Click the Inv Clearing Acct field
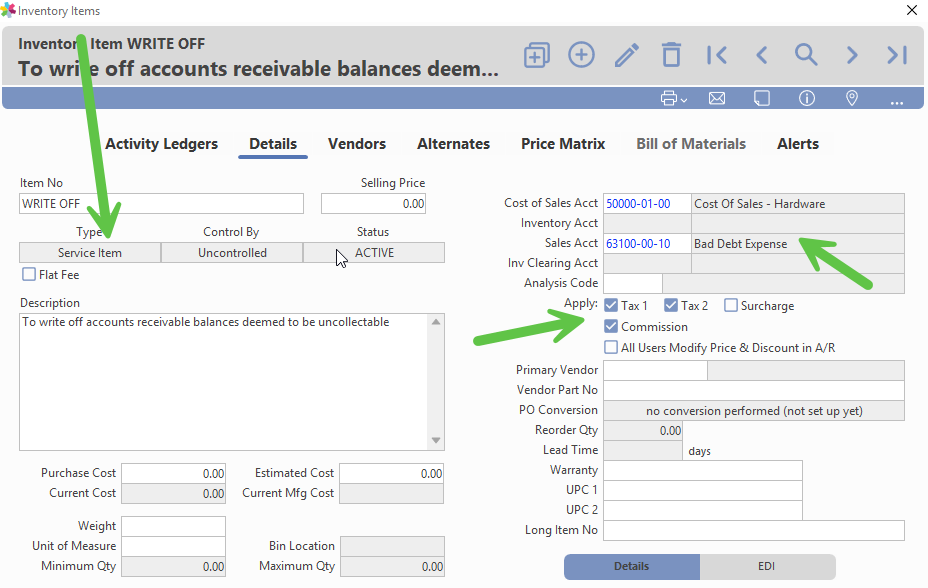928x588 pixels. pyautogui.click(x=647, y=264)
